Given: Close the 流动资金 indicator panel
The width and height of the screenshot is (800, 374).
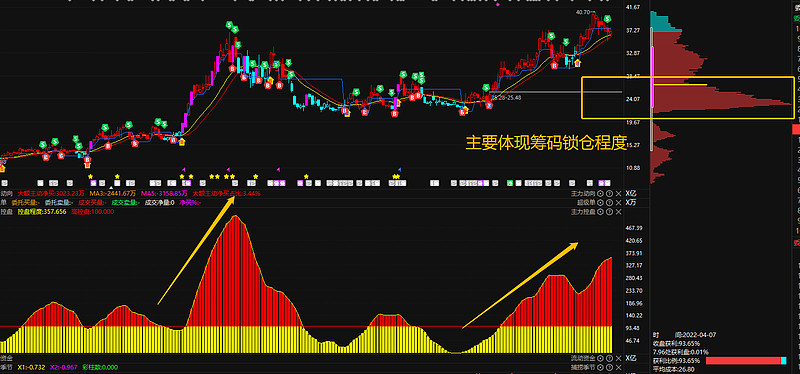Looking at the screenshot, I should coord(618,358).
